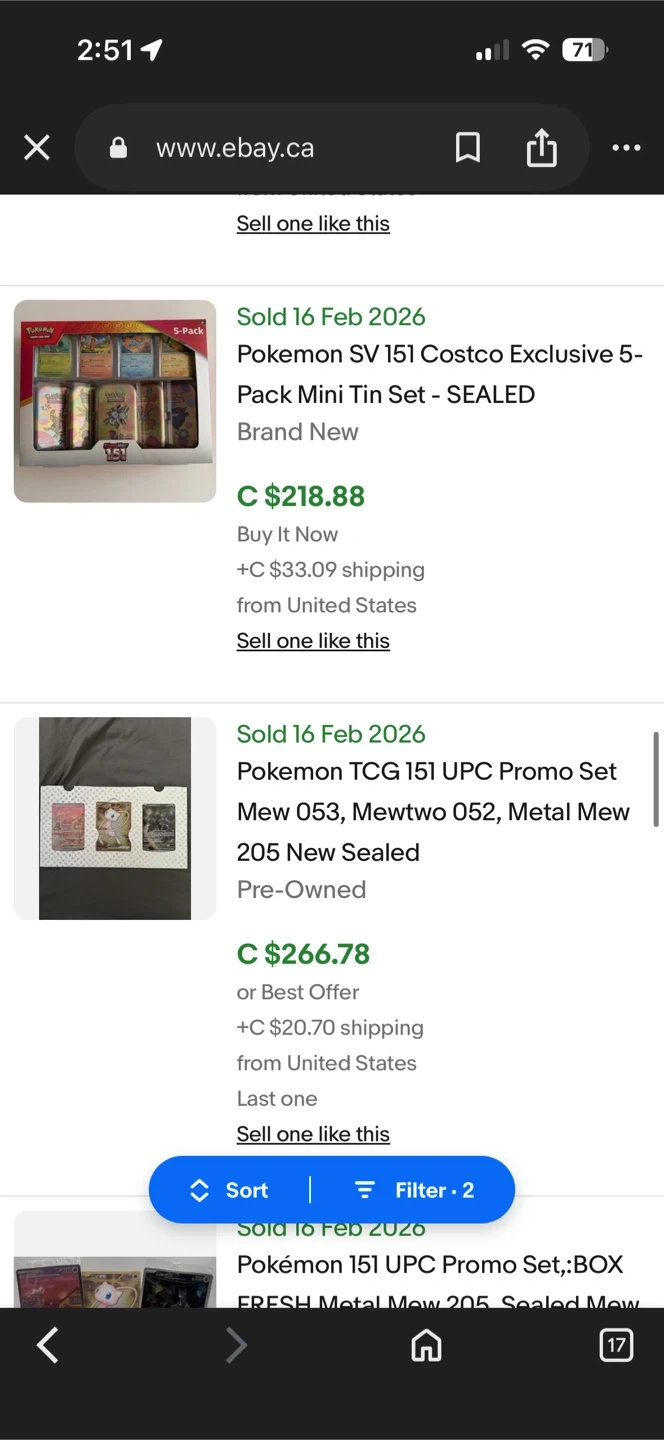Open the tab switcher showing 17 tabs

point(616,1345)
